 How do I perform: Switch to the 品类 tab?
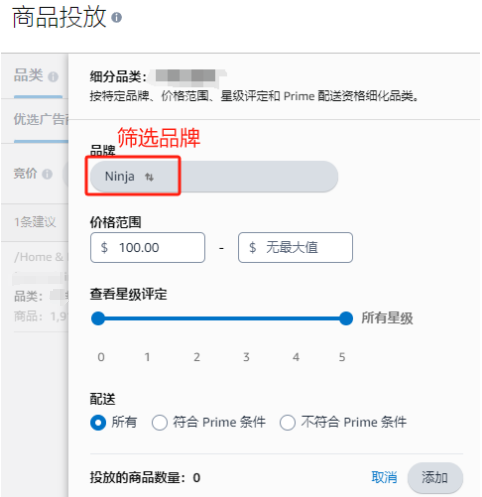[x=29, y=75]
